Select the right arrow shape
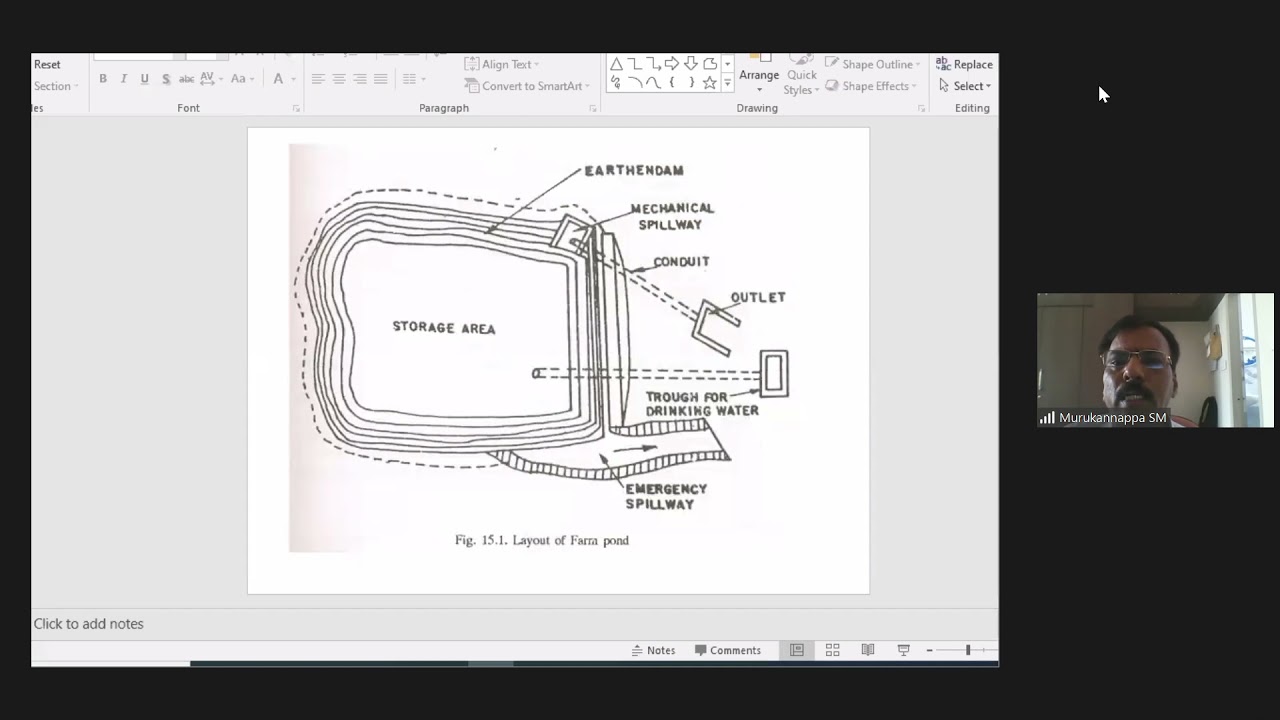1280x720 pixels. point(672,64)
